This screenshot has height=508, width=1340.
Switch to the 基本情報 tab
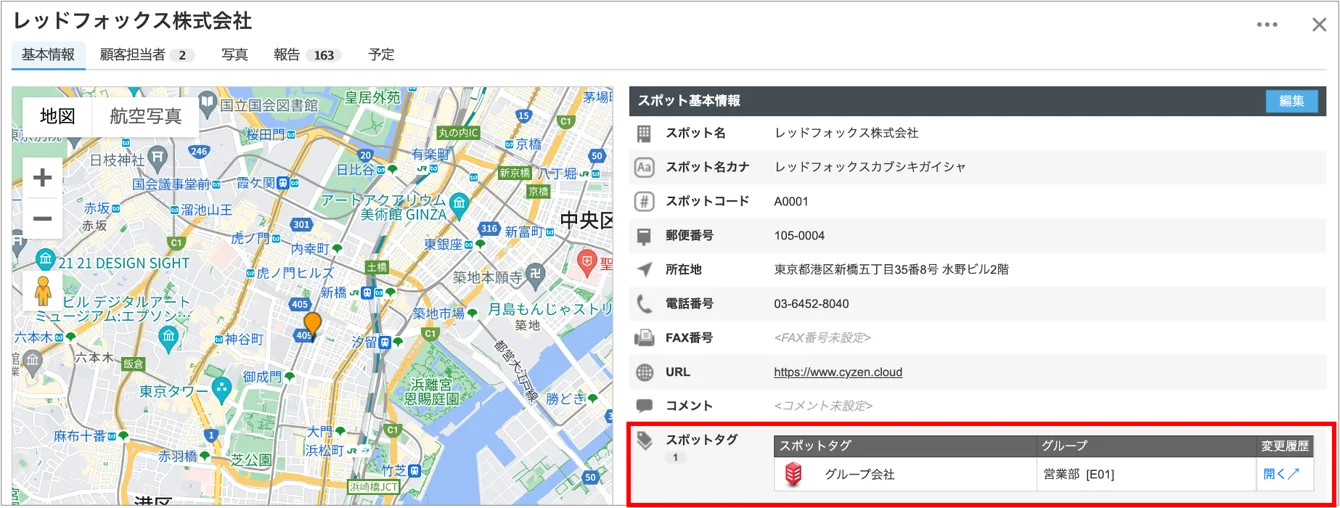pos(48,55)
